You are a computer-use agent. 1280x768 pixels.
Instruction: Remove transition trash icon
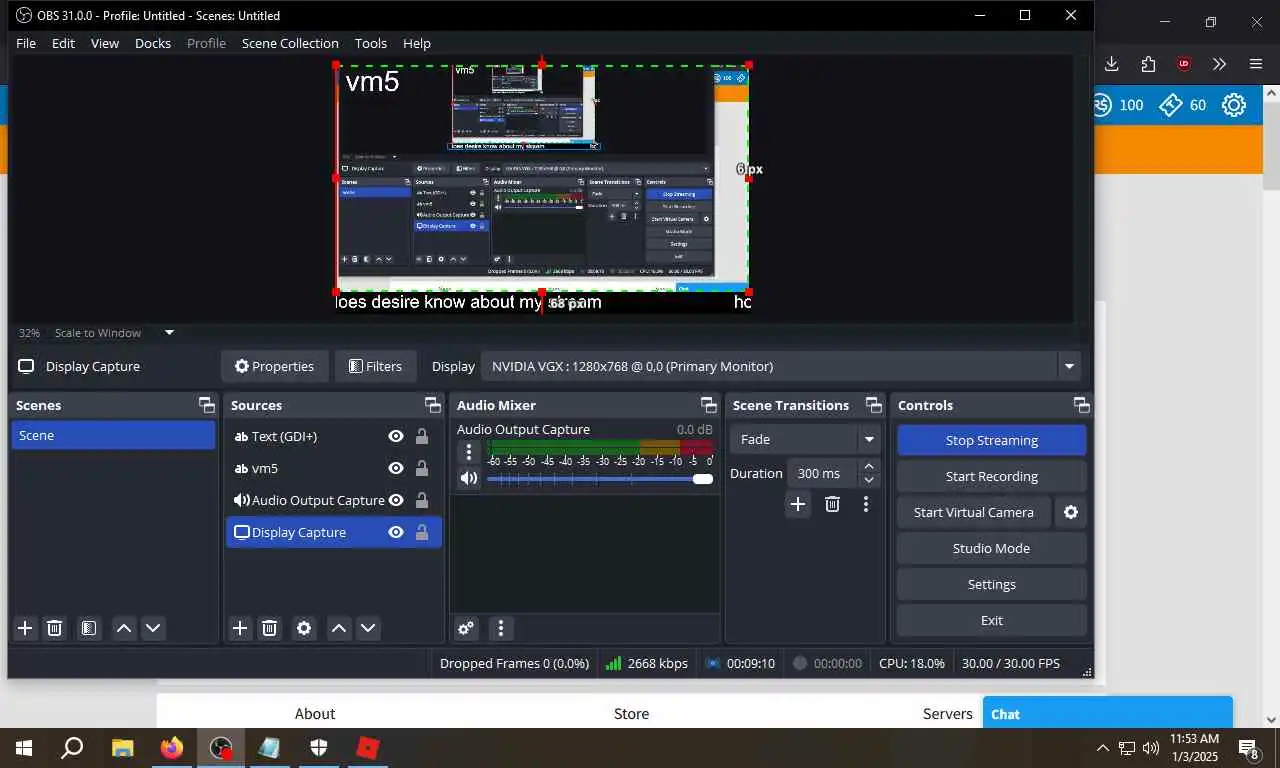832,504
